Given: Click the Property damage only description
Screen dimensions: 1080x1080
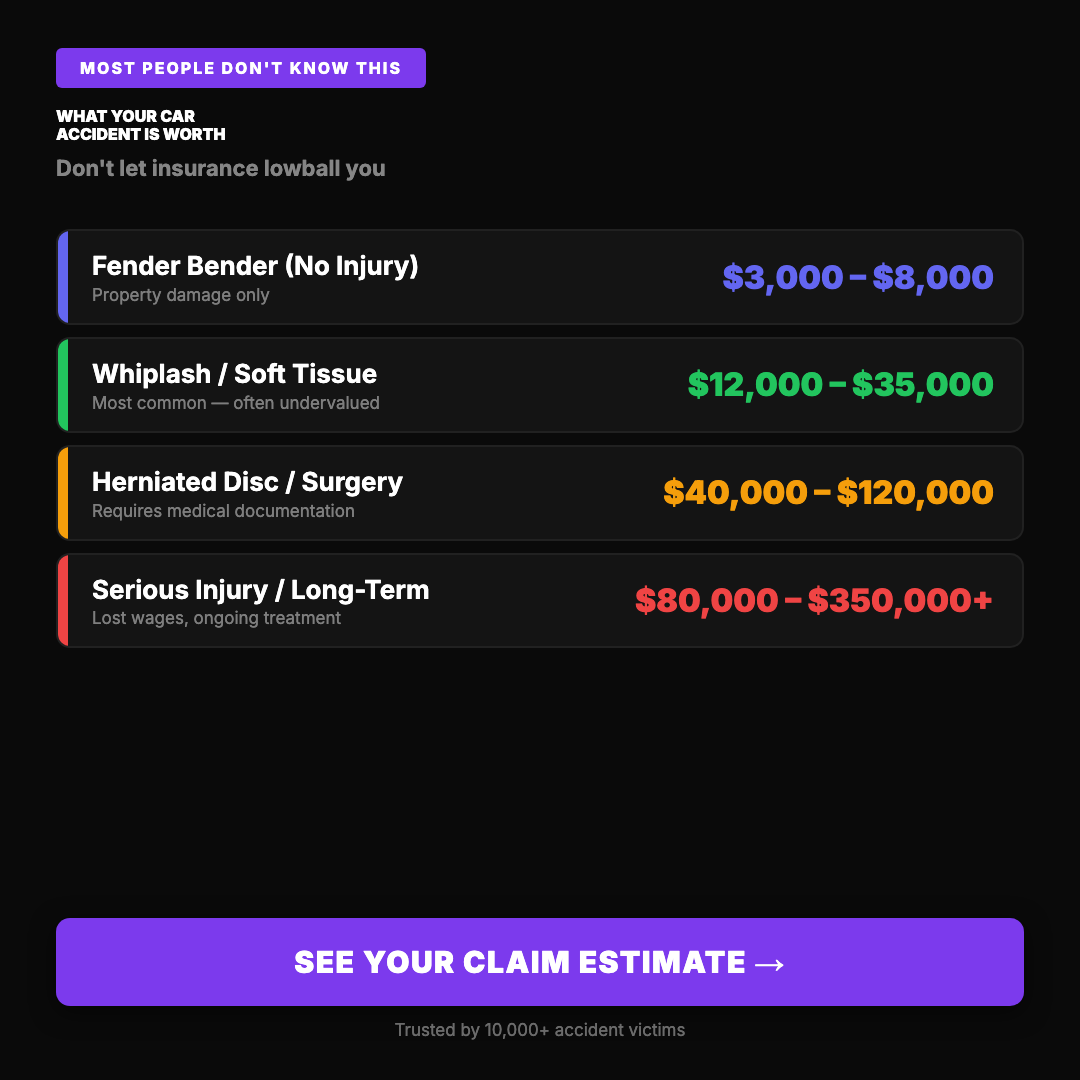Looking at the screenshot, I should coord(181,295).
